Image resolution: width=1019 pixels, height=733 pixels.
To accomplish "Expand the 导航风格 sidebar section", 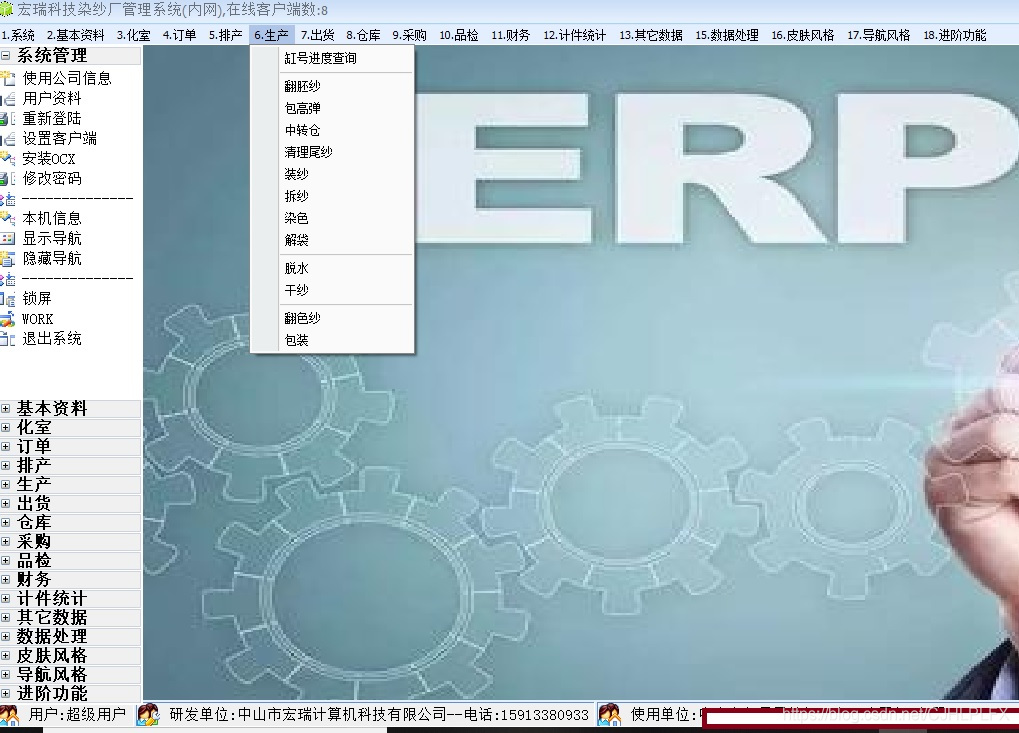I will point(5,675).
